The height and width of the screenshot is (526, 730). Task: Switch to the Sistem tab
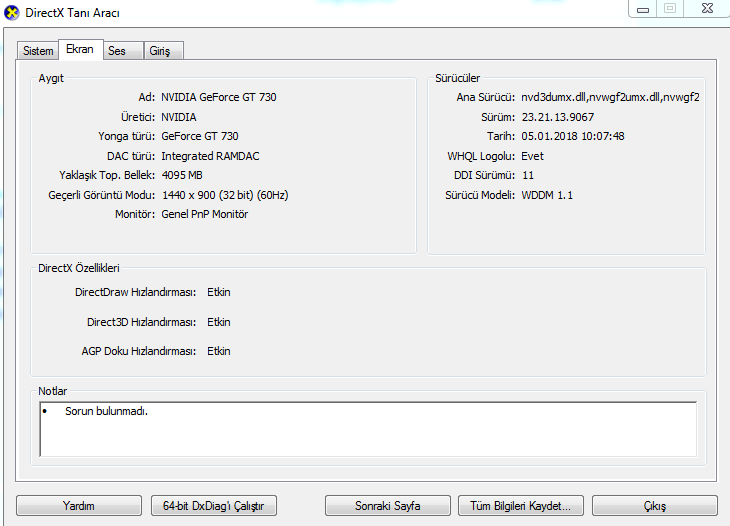(38, 50)
